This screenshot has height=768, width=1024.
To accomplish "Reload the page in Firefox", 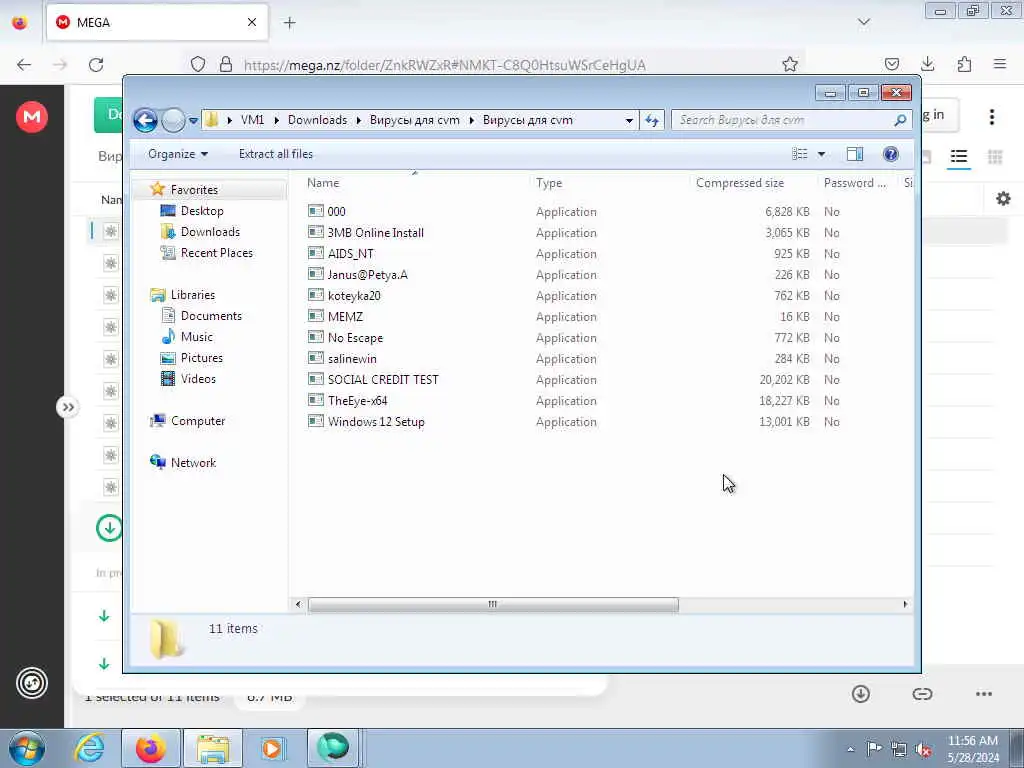I will 96,65.
